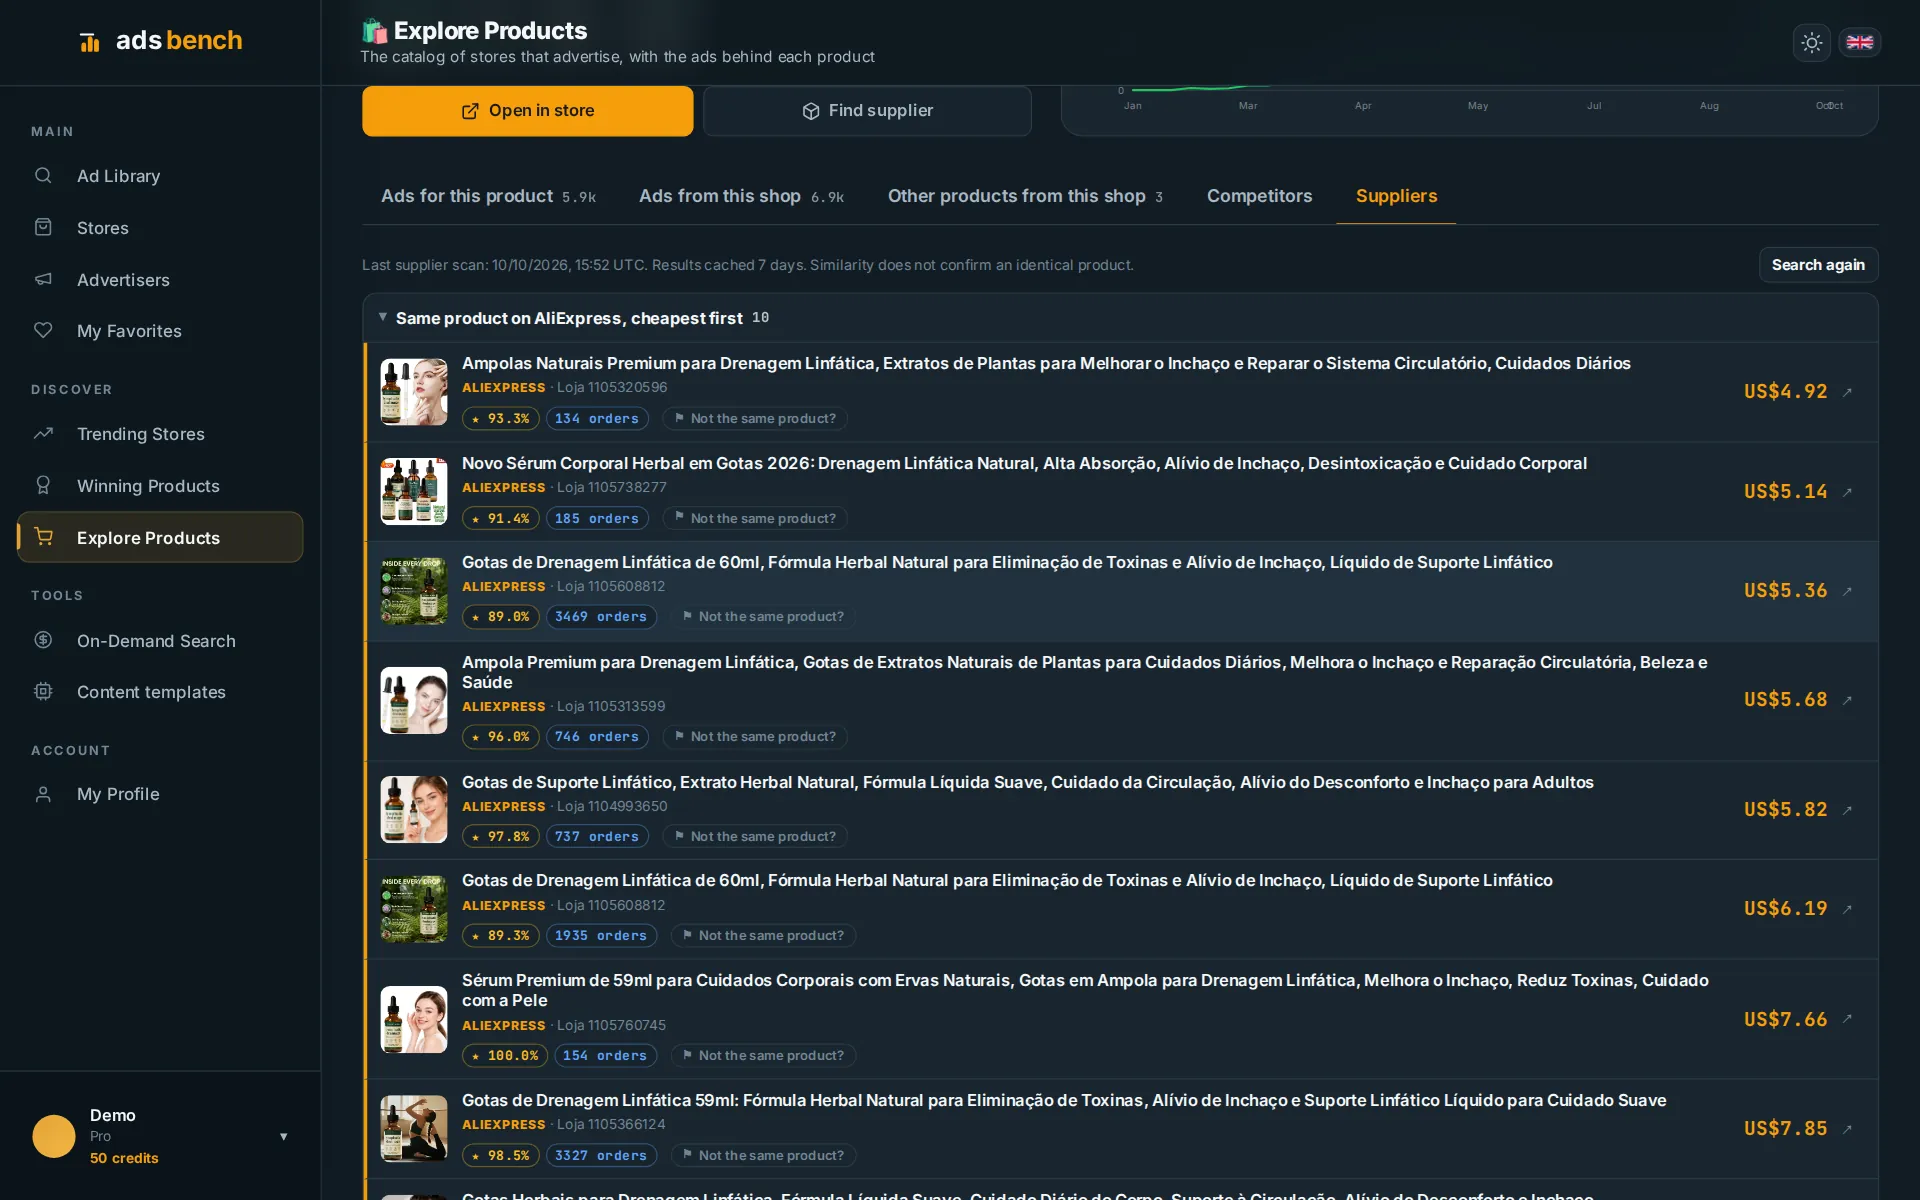1920x1200 pixels.
Task: Open Gotas de Drenagem Linfática 59ml title
Action: (1064, 1100)
